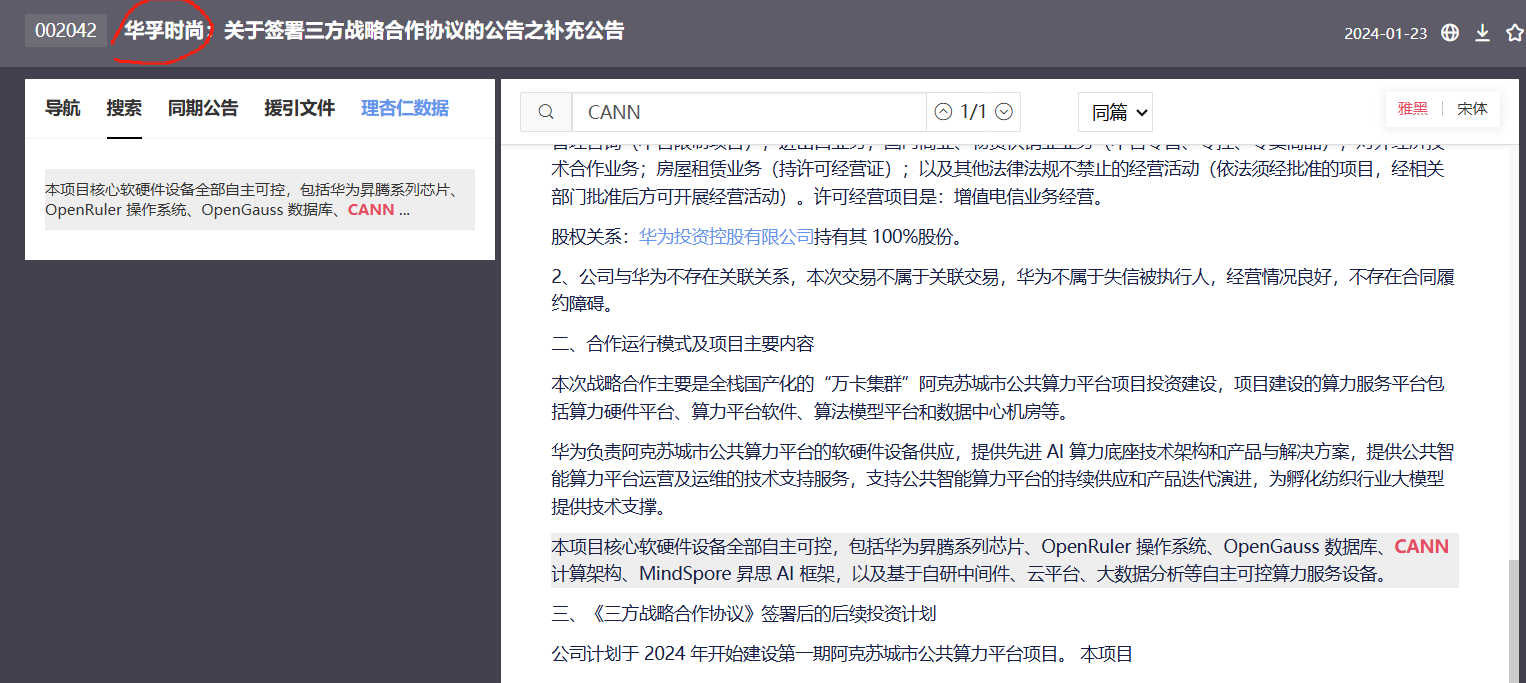Favorite the announcement with the star icon
1526x683 pixels.
click(1515, 33)
